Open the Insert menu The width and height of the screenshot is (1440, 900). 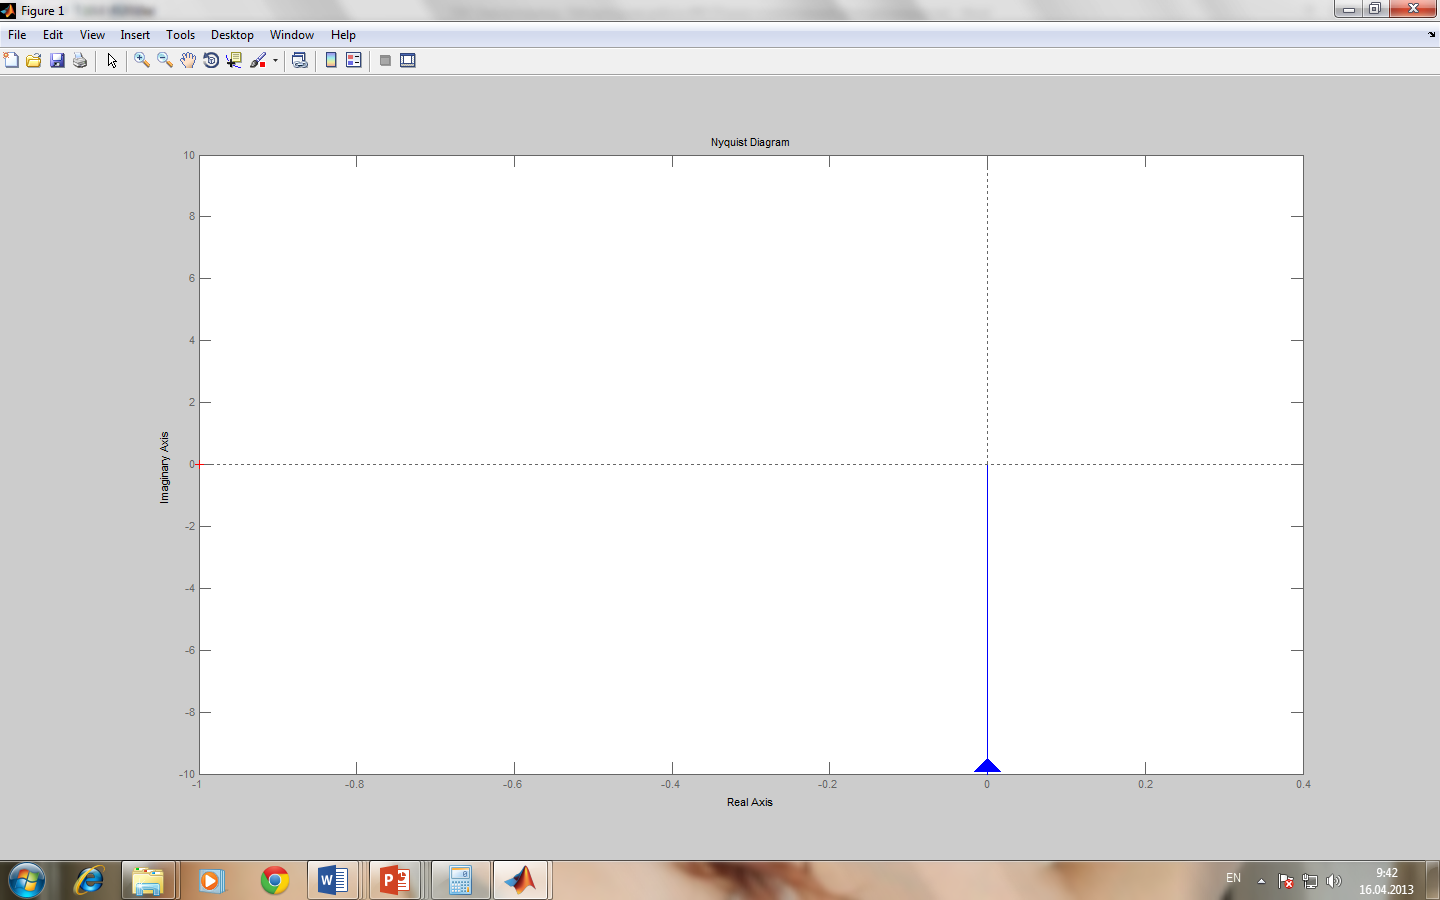pos(135,35)
